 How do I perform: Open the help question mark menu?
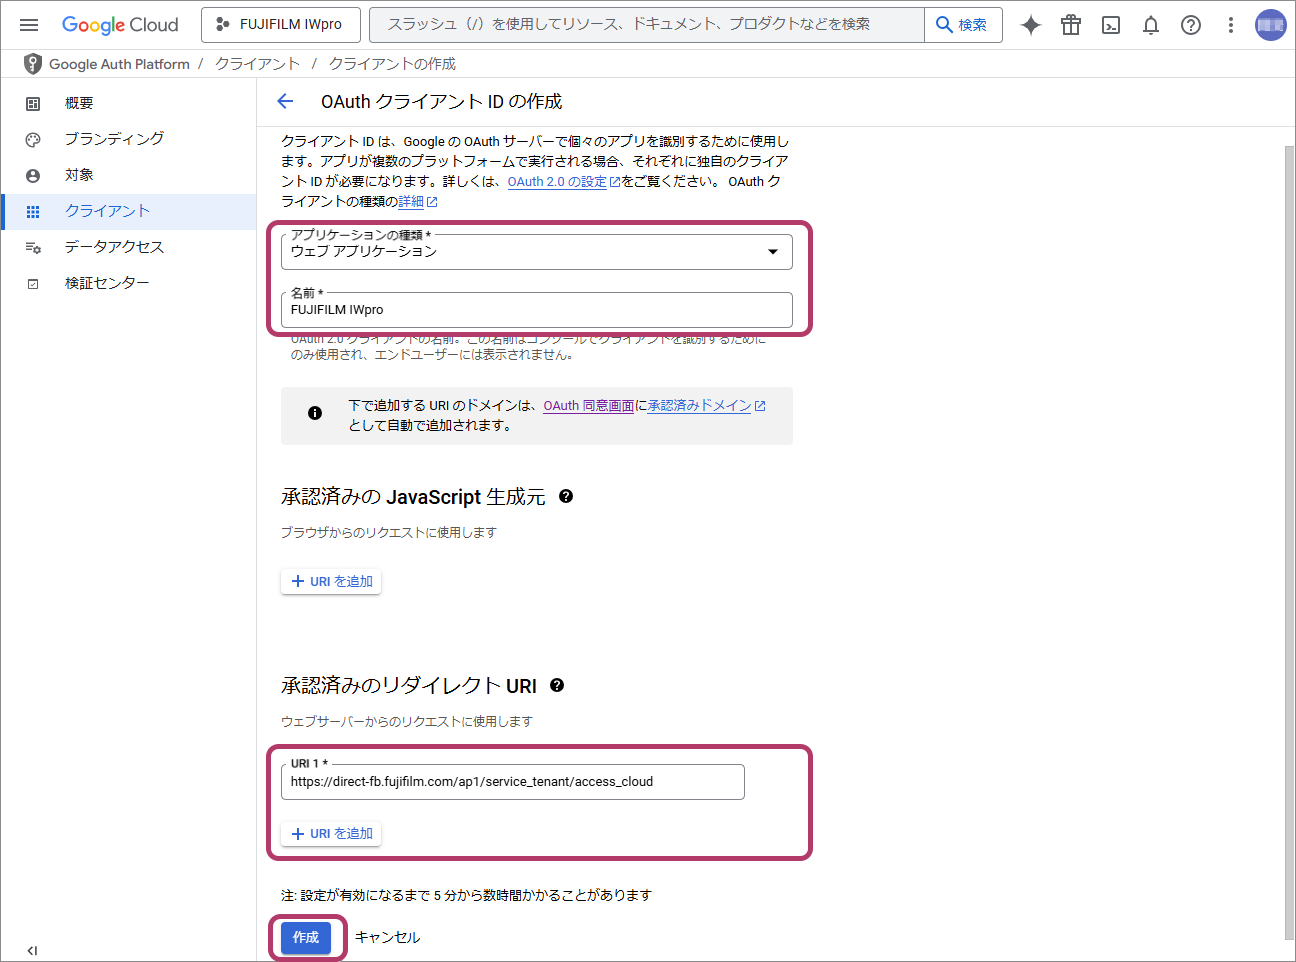tap(1190, 25)
